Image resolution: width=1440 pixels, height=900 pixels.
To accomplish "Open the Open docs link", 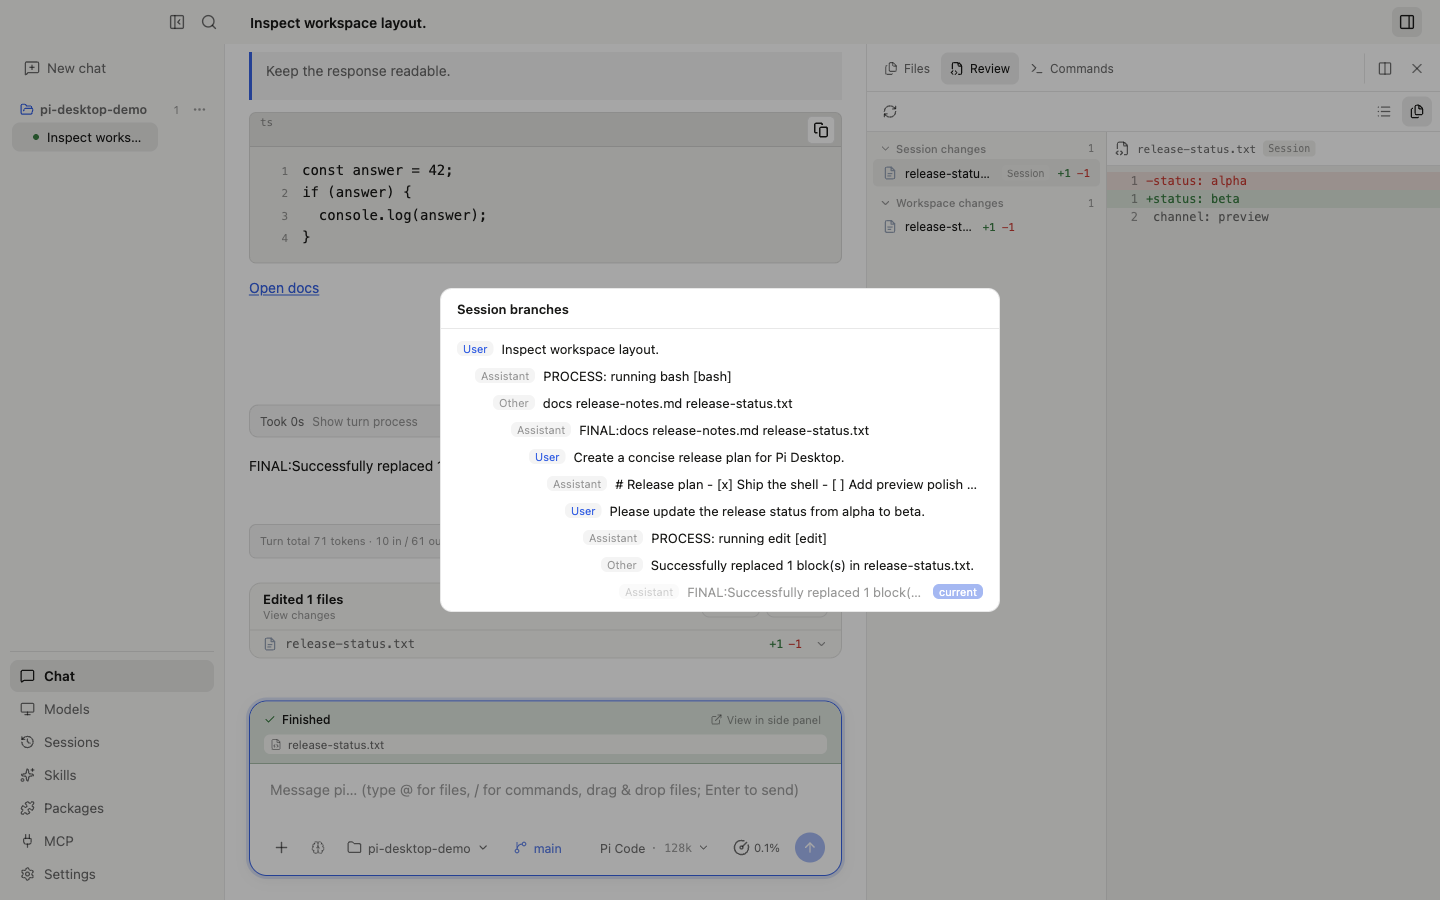I will pos(284,288).
